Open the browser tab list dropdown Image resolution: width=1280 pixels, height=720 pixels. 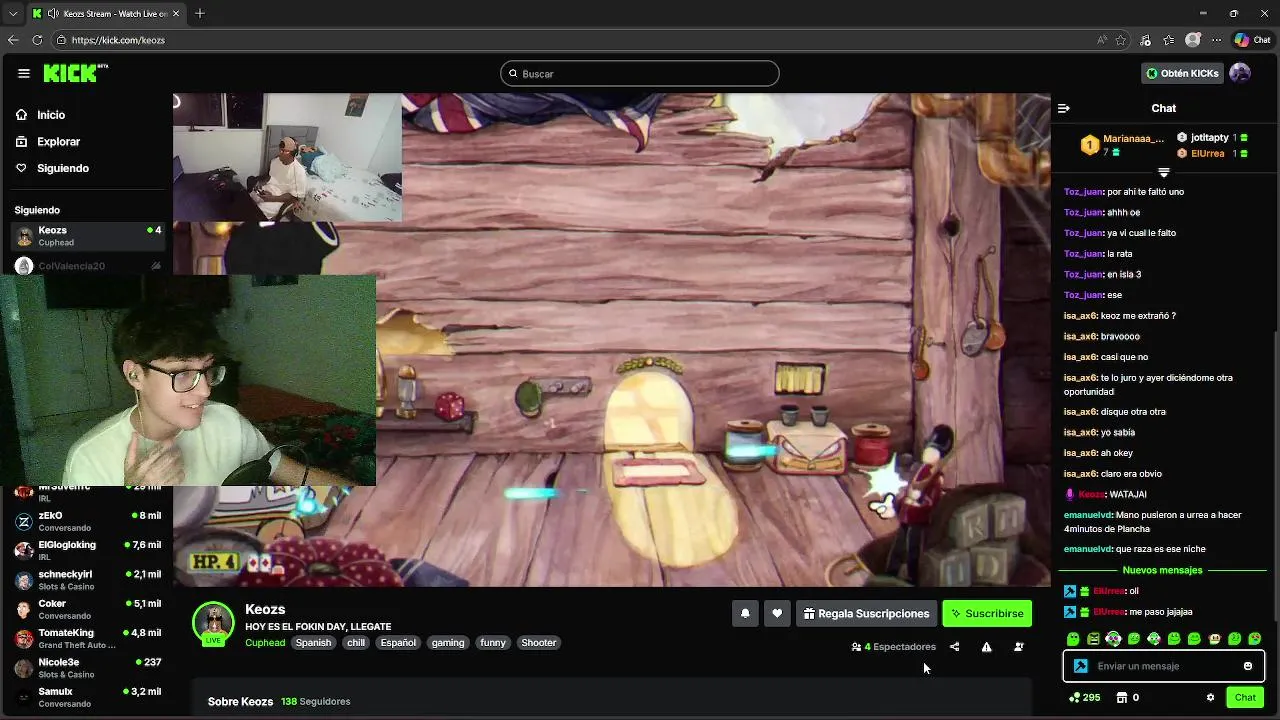point(13,13)
